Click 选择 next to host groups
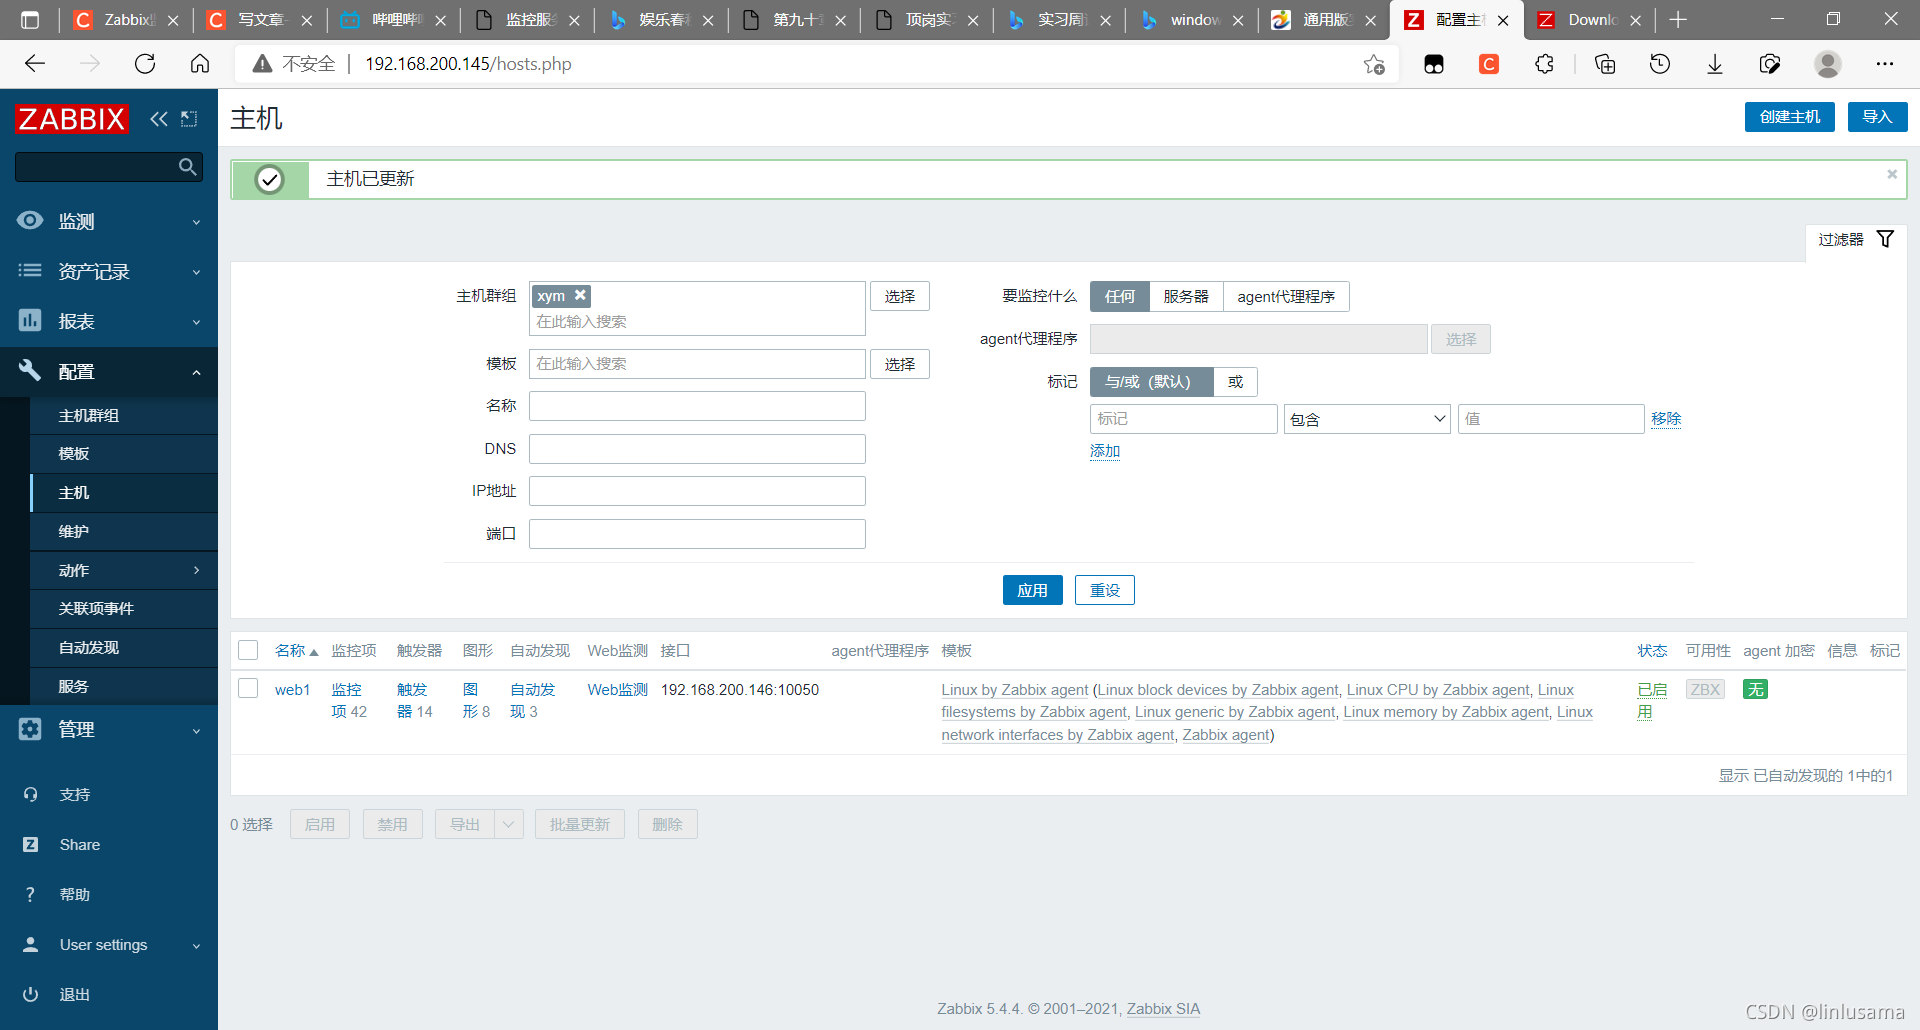The height and width of the screenshot is (1030, 1920). pyautogui.click(x=899, y=296)
